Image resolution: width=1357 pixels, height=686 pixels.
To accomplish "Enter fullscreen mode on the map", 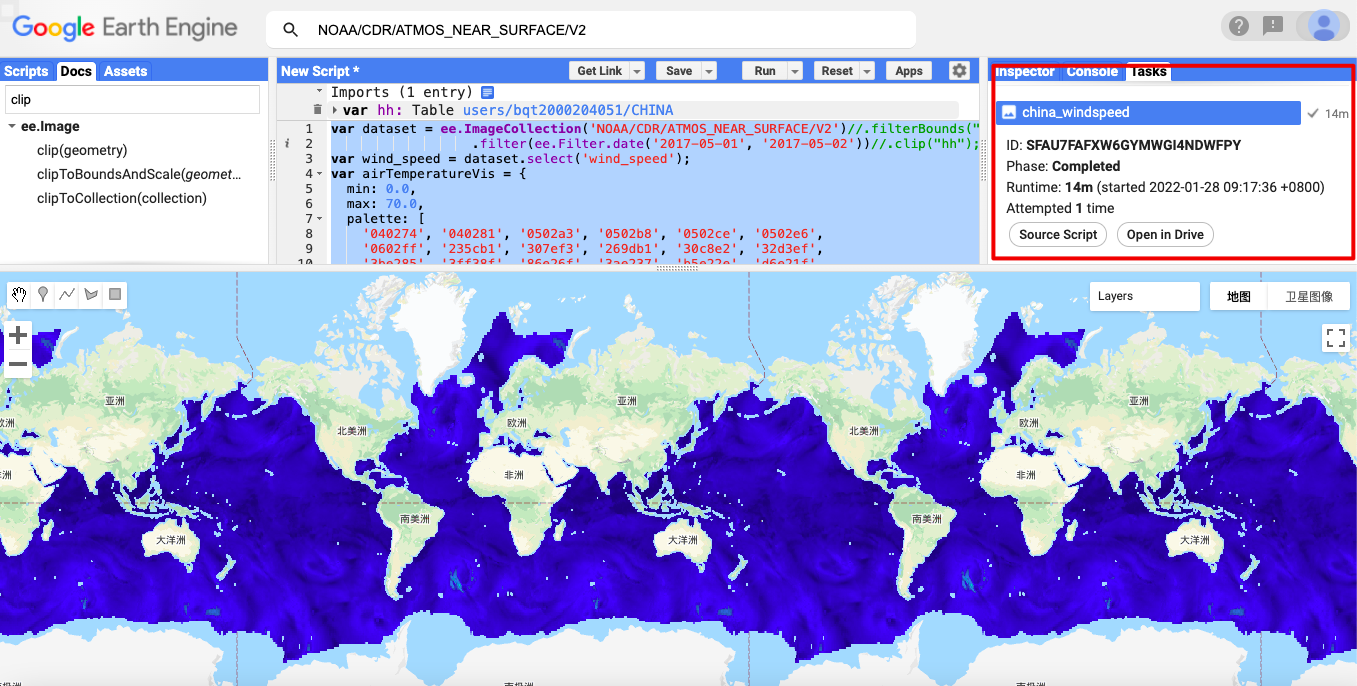I will [x=1335, y=338].
